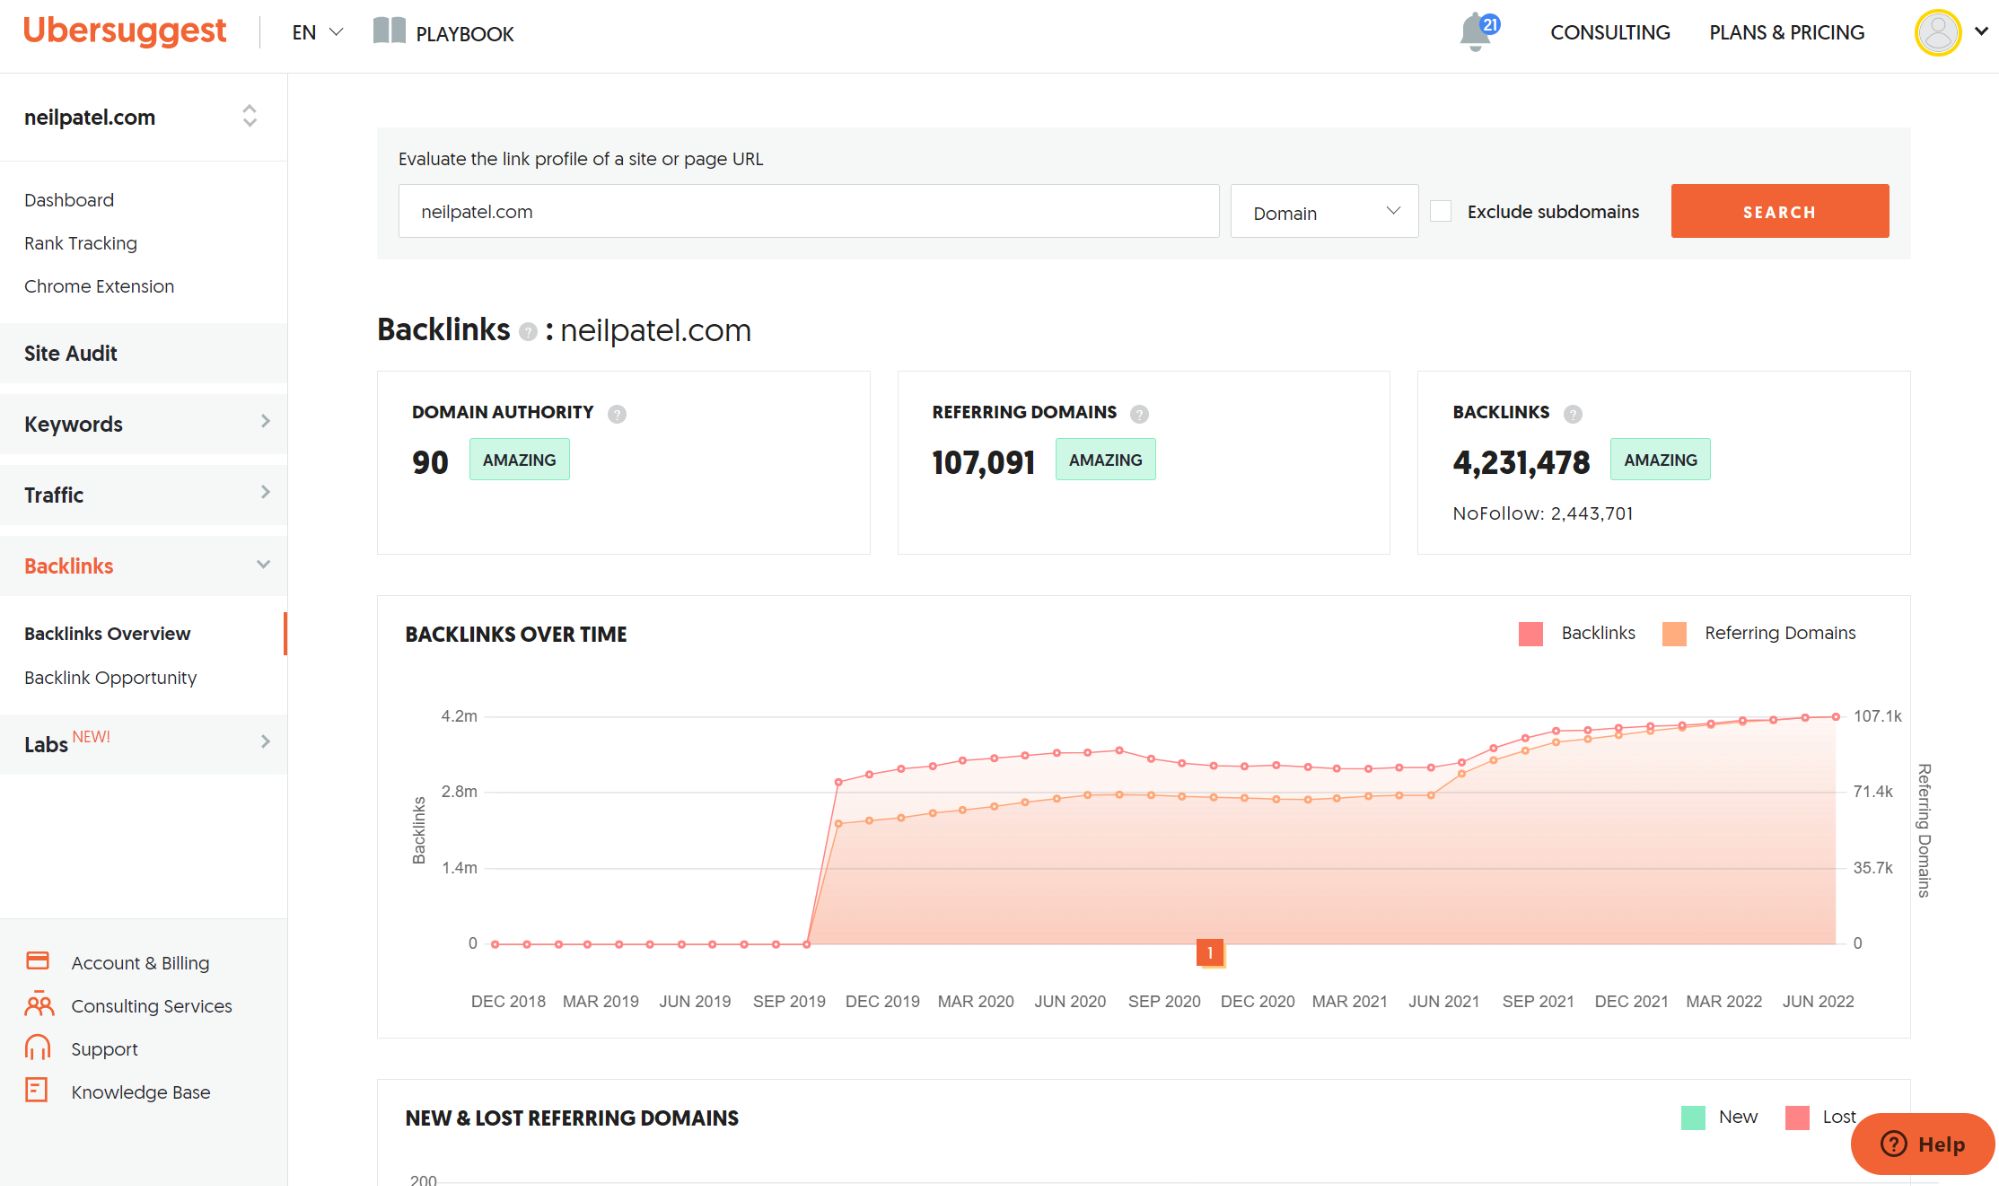
Task: Open the Playbook section
Action: (443, 32)
